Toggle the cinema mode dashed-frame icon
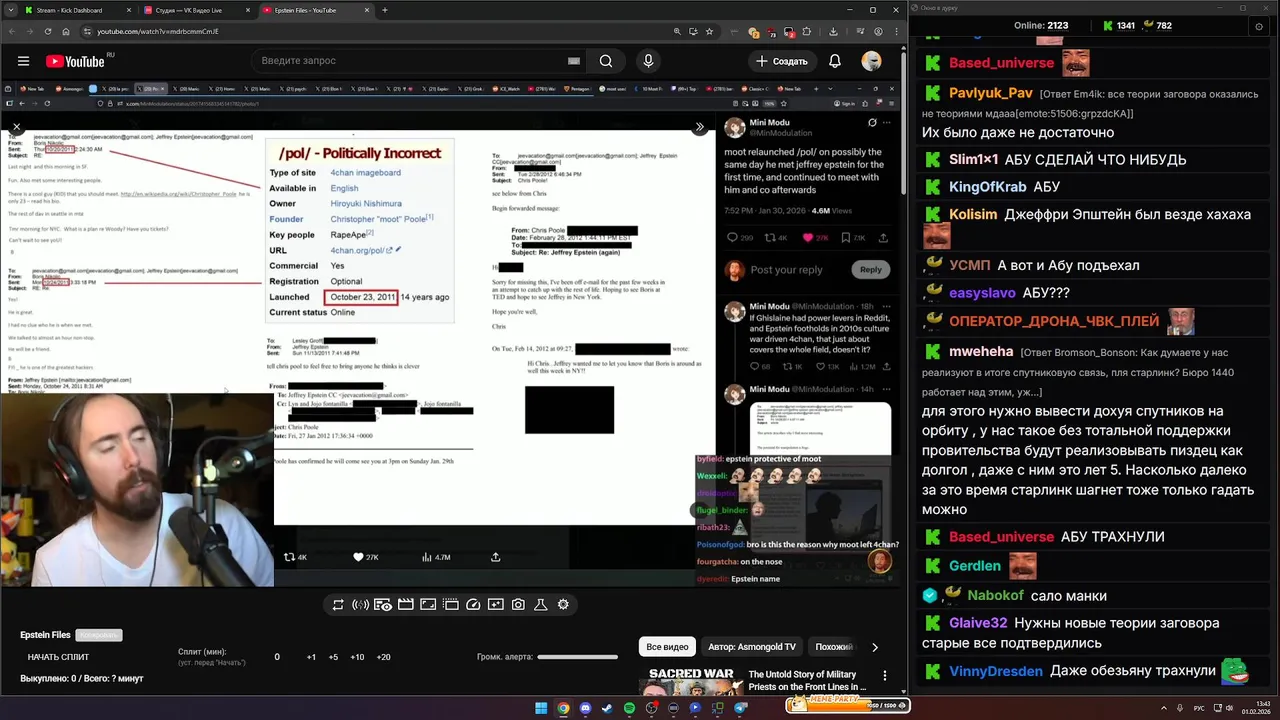This screenshot has height=720, width=1280. click(x=451, y=605)
